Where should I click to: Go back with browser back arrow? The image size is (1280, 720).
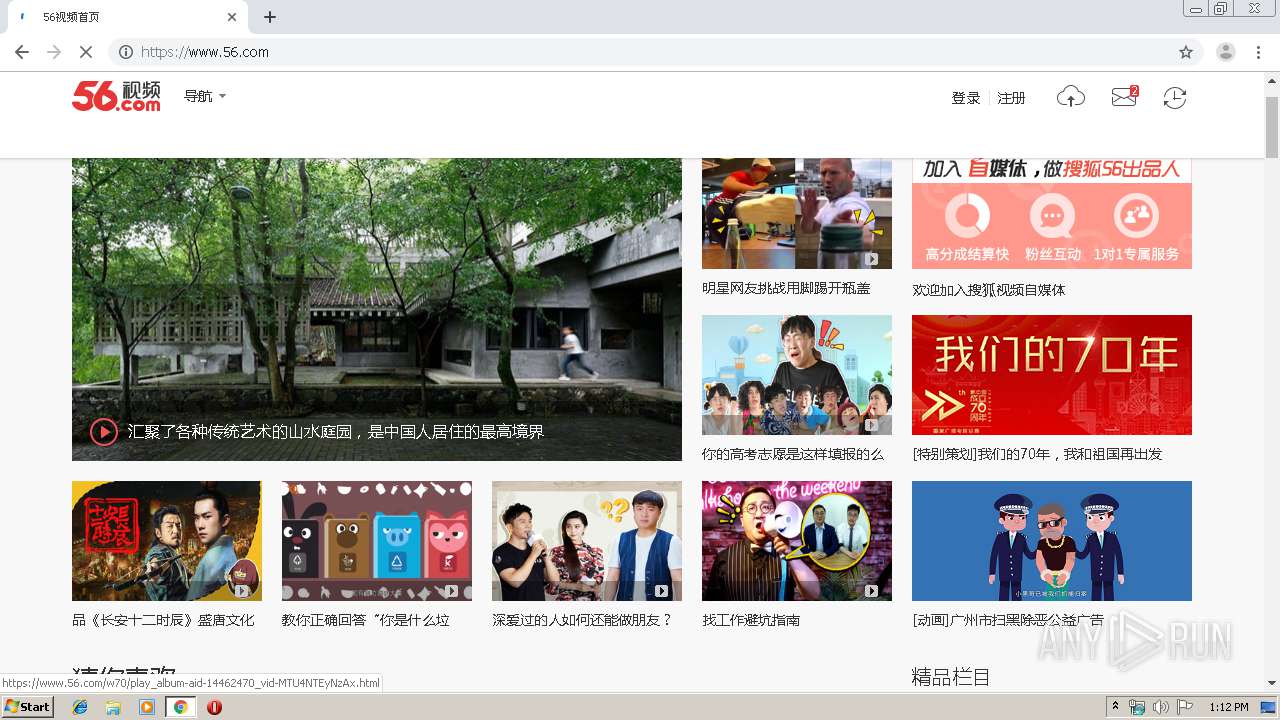(22, 52)
